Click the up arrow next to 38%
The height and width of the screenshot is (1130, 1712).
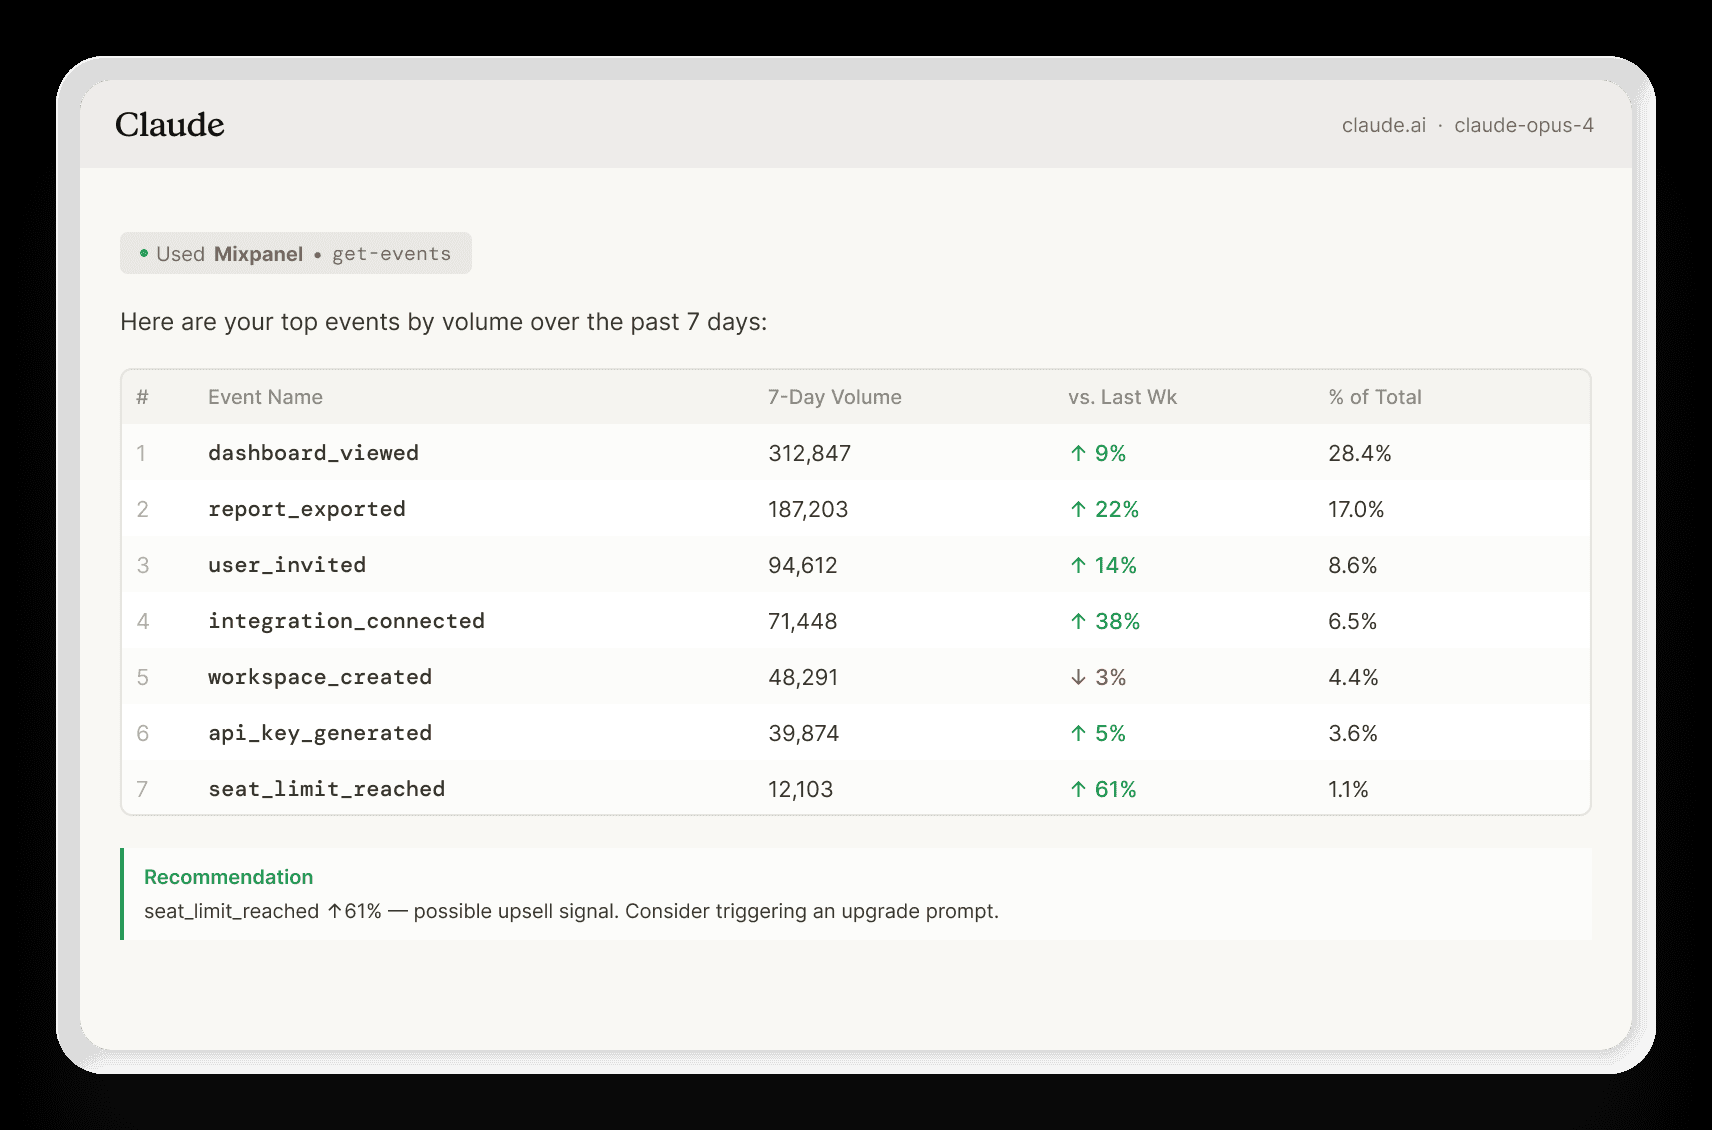point(1078,621)
